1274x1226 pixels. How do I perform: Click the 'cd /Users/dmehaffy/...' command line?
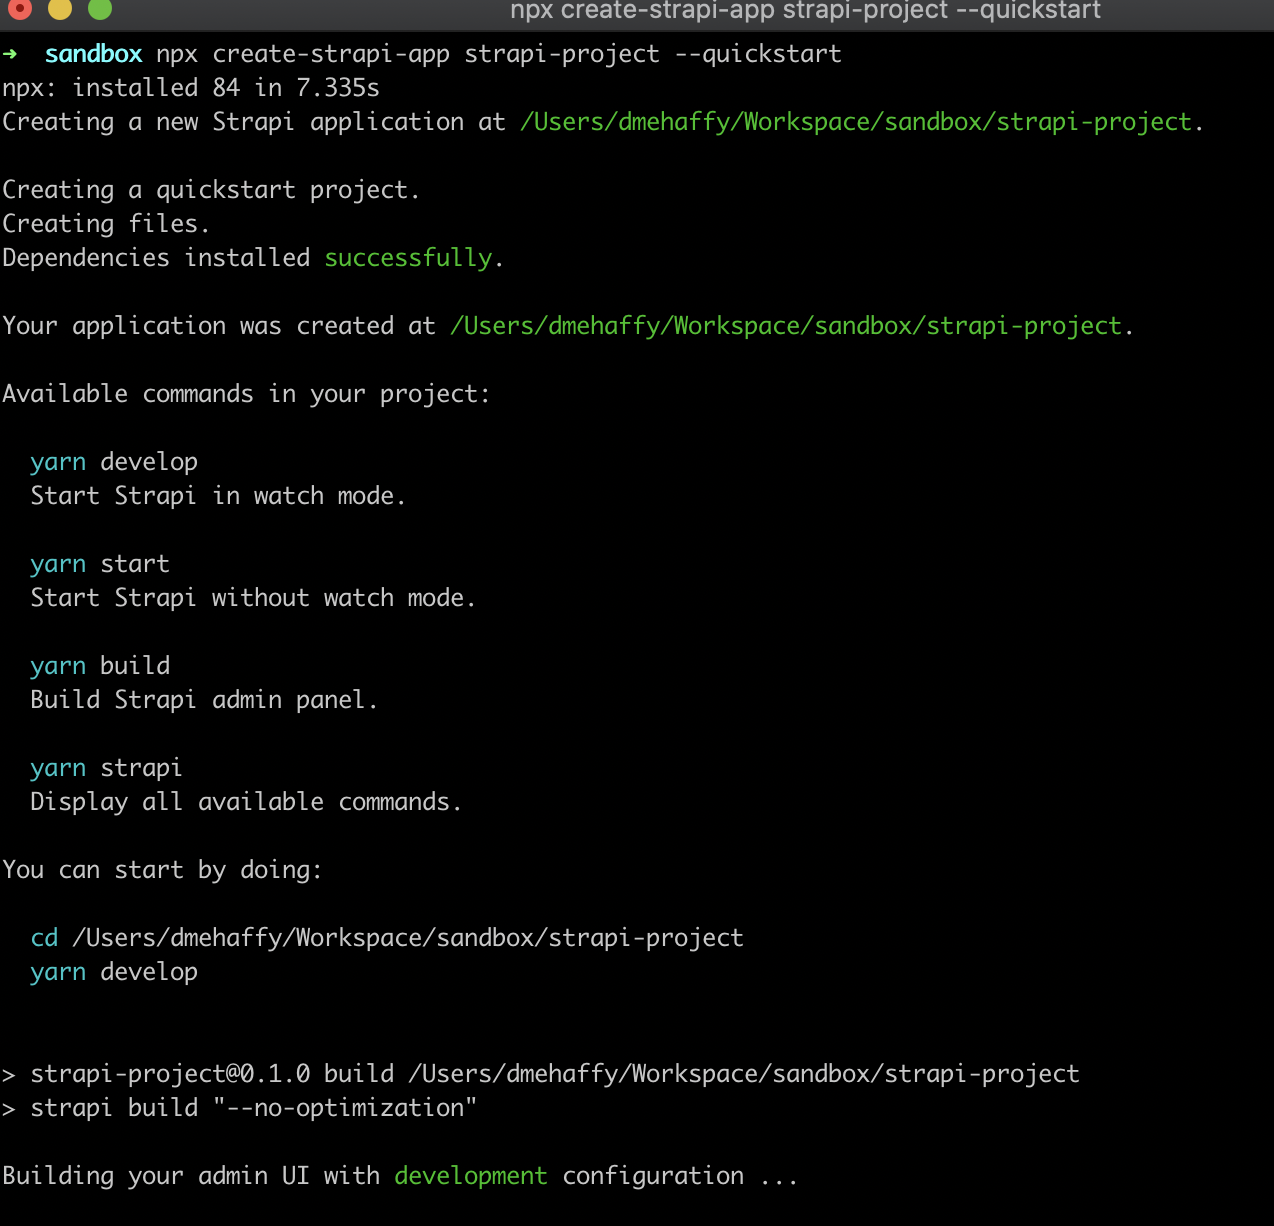click(x=387, y=938)
